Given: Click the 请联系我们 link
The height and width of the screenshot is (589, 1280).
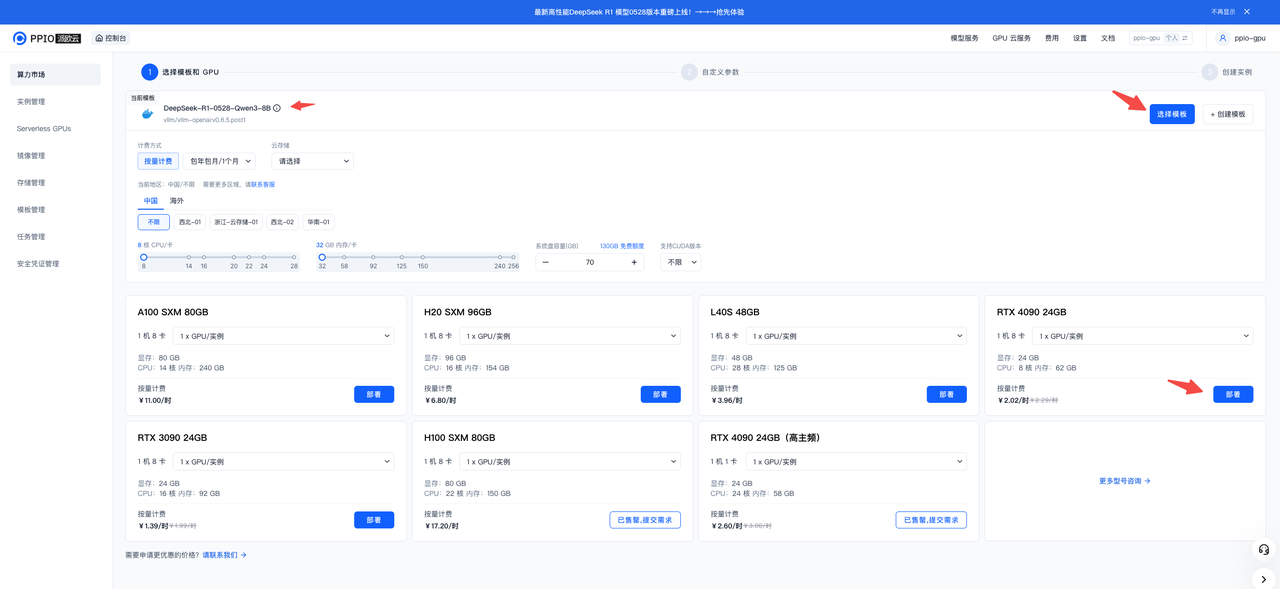Looking at the screenshot, I should click(225, 554).
